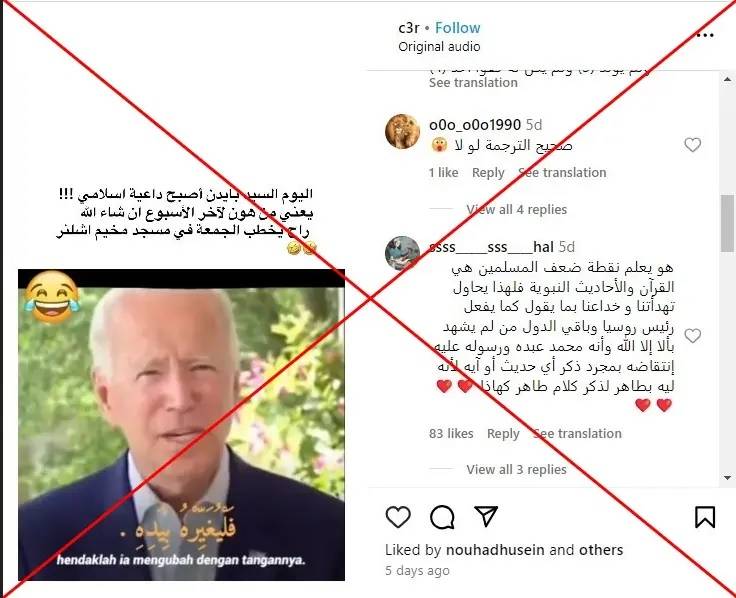Toggle like on ssss____sss___hal's comment
Viewport: 736px width, 598px height.
692,336
